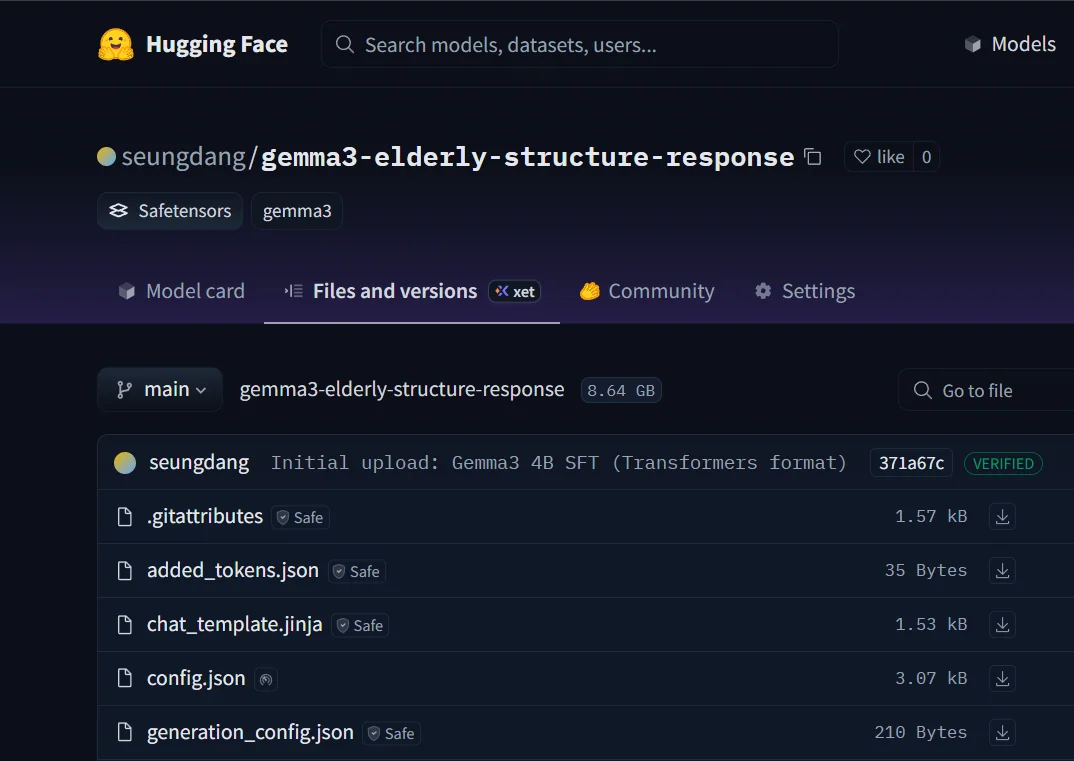Image resolution: width=1074 pixels, height=761 pixels.
Task: Click Safe badge on chat_template.jinja
Action: (x=360, y=625)
